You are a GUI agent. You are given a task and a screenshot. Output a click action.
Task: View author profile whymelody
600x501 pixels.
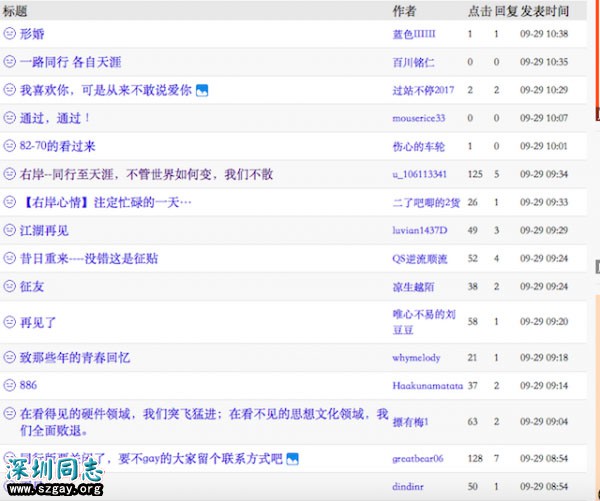(x=416, y=358)
